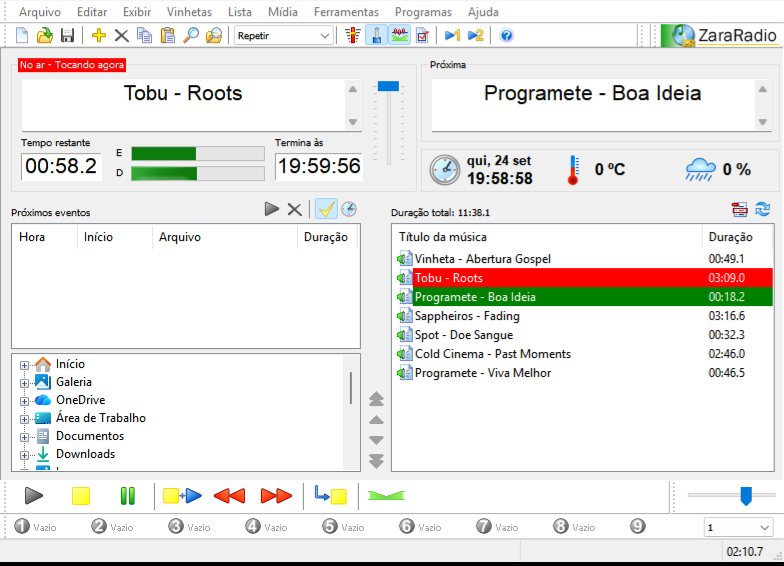Open the mixer faders icon
Image resolution: width=784 pixels, height=566 pixels.
tap(352, 36)
